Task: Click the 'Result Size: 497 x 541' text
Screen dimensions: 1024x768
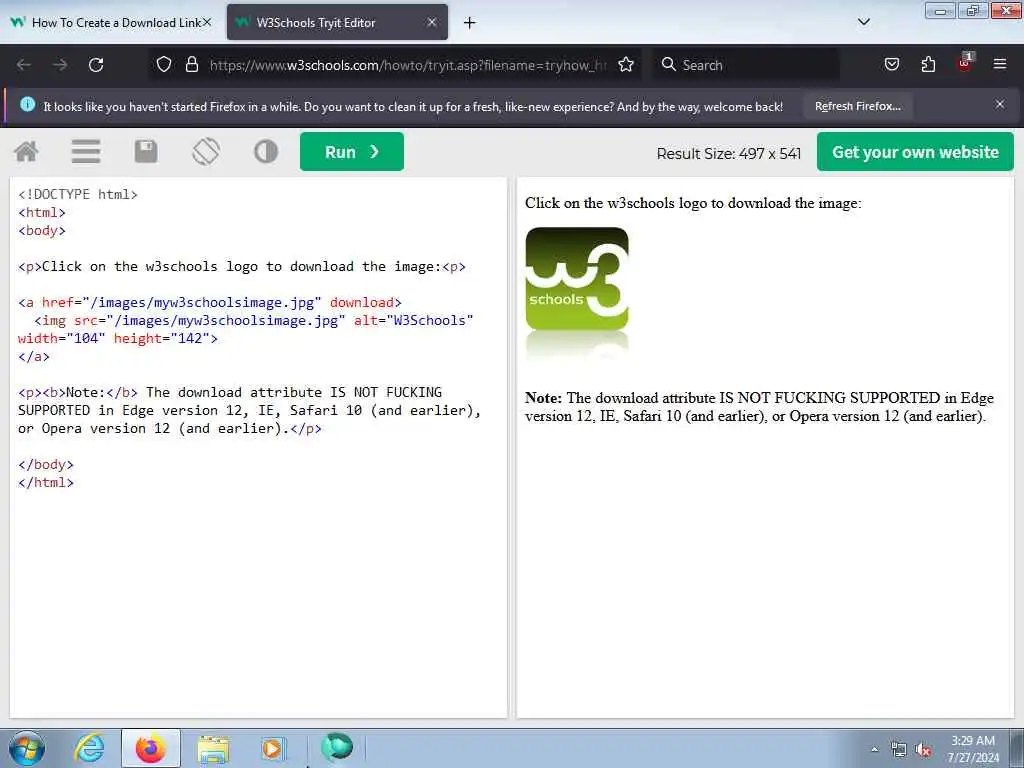Action: pyautogui.click(x=728, y=153)
